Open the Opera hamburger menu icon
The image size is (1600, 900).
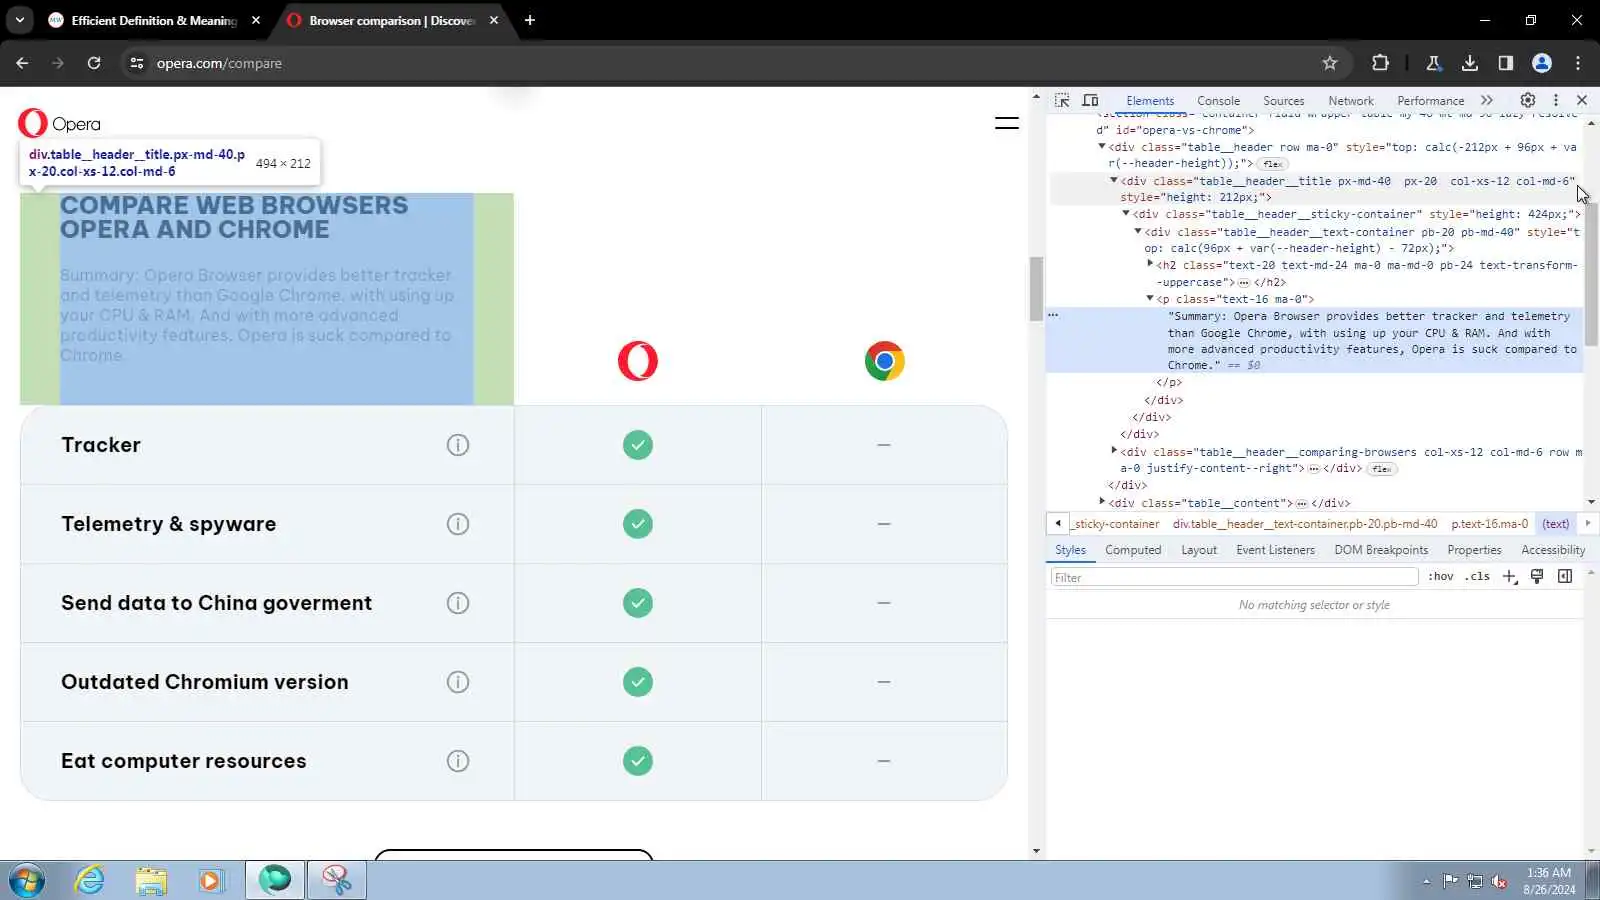coord(1007,123)
